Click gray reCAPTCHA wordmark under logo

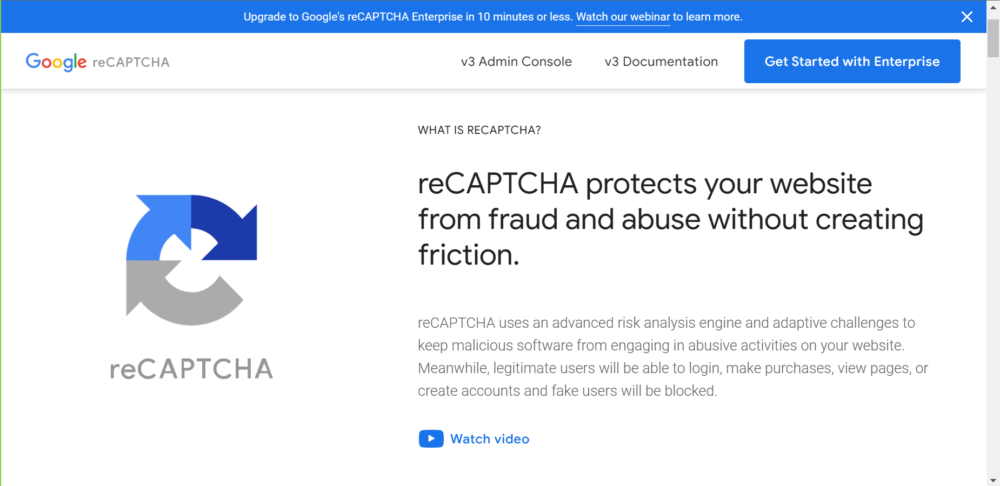tap(191, 369)
